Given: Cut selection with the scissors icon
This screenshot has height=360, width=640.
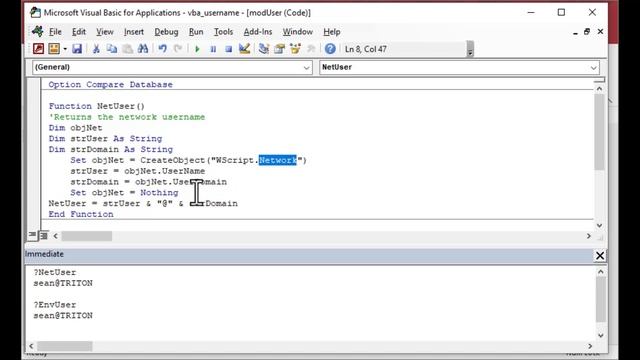Looking at the screenshot, I should tap(96, 49).
